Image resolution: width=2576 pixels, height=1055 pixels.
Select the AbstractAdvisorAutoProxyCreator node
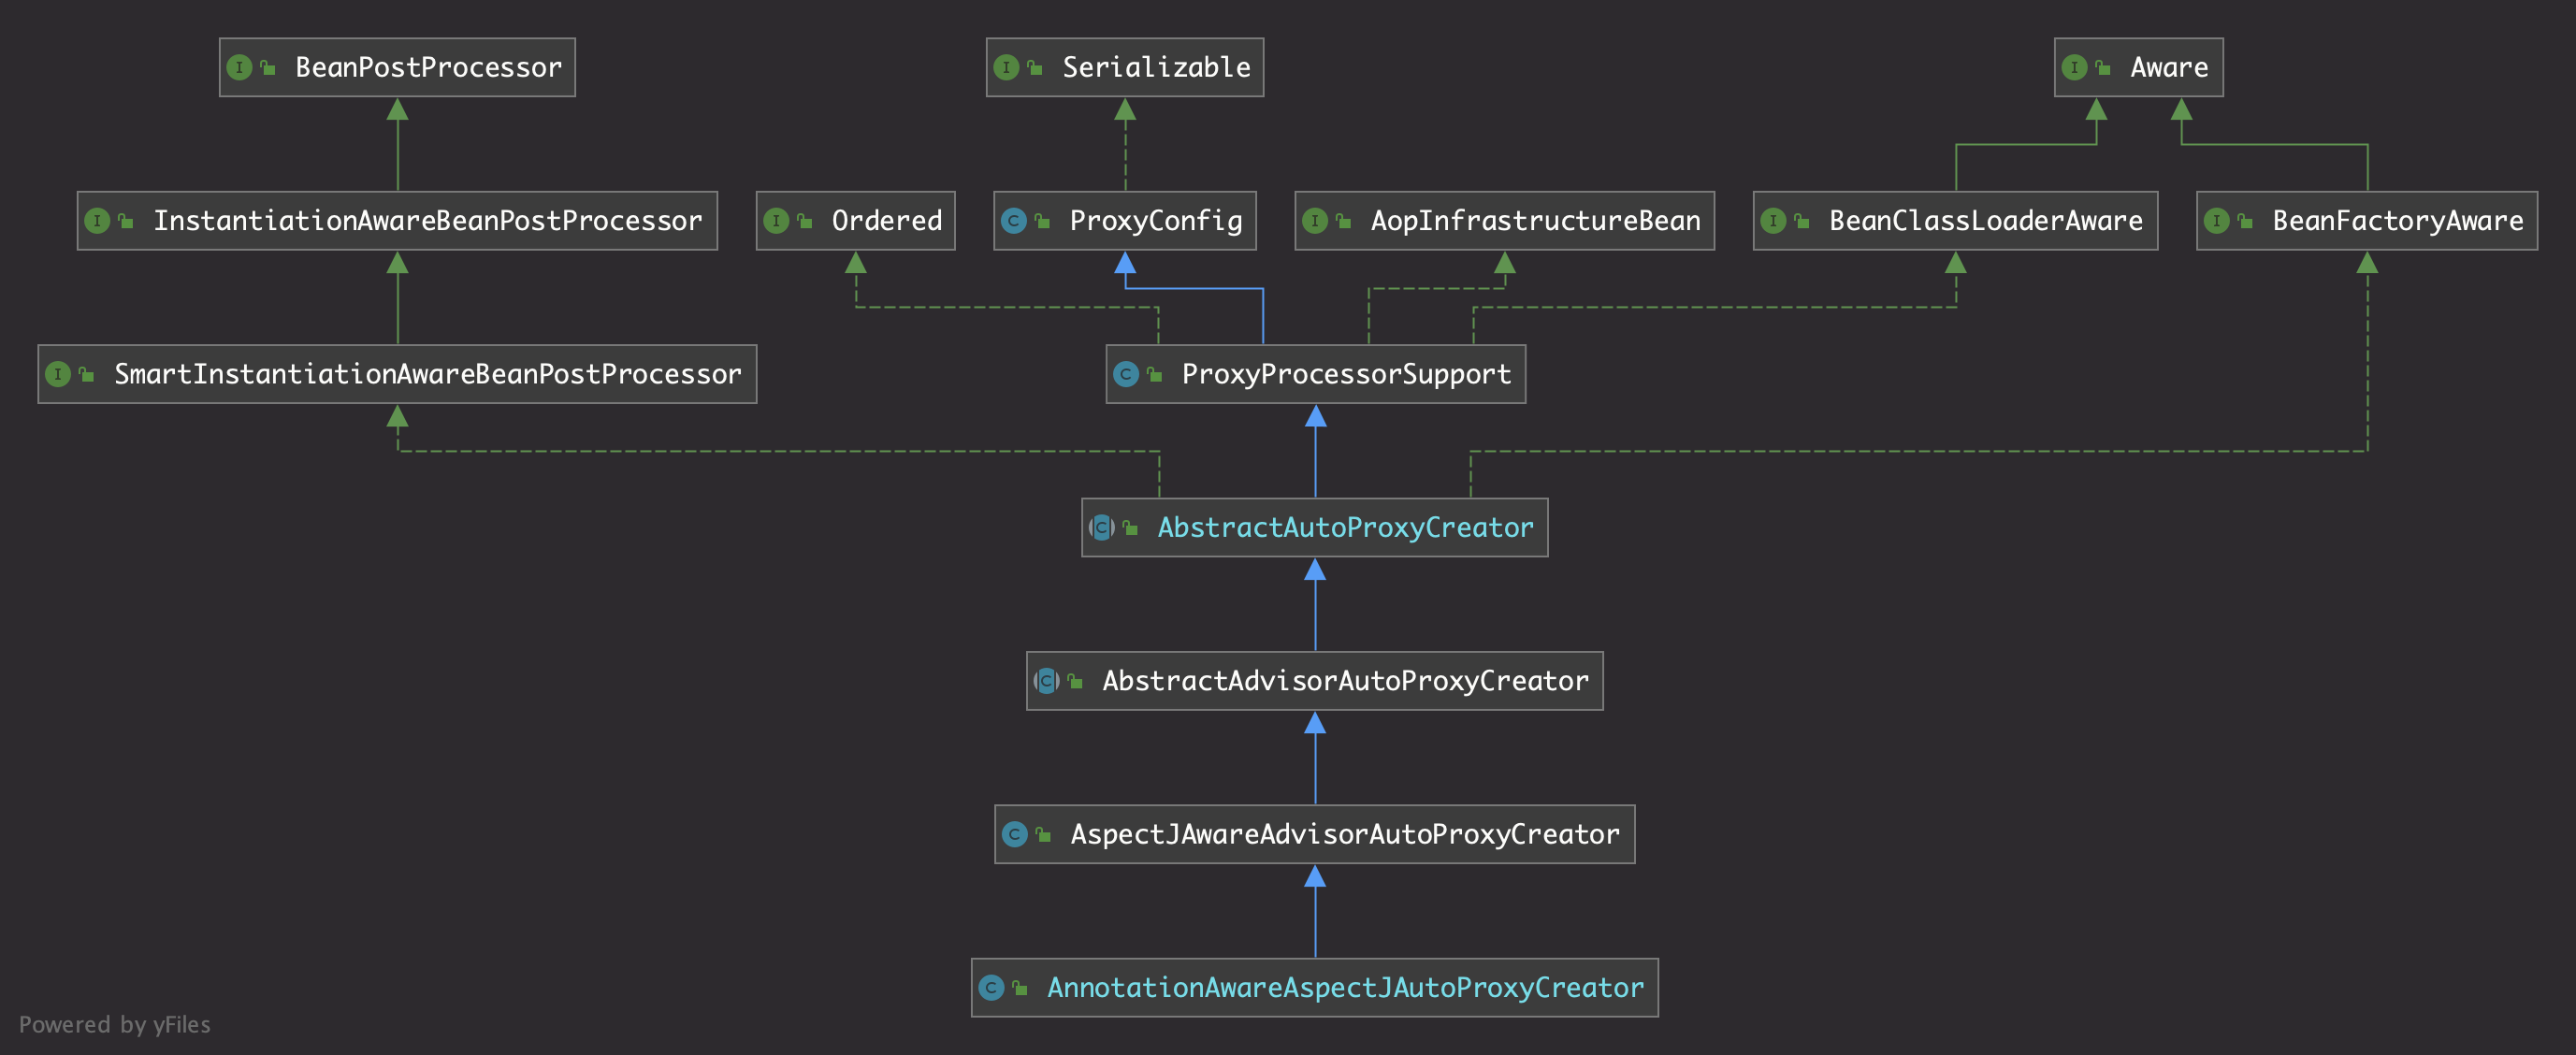1315,681
